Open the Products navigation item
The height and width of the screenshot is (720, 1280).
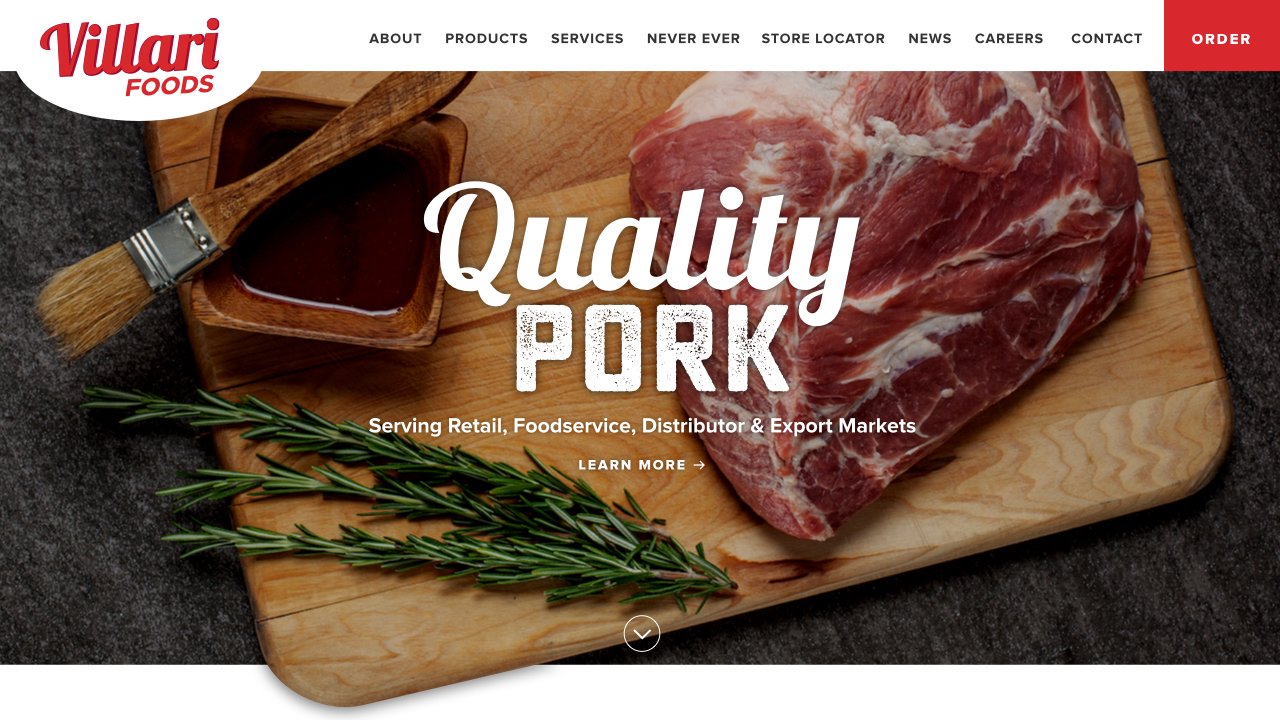point(486,39)
